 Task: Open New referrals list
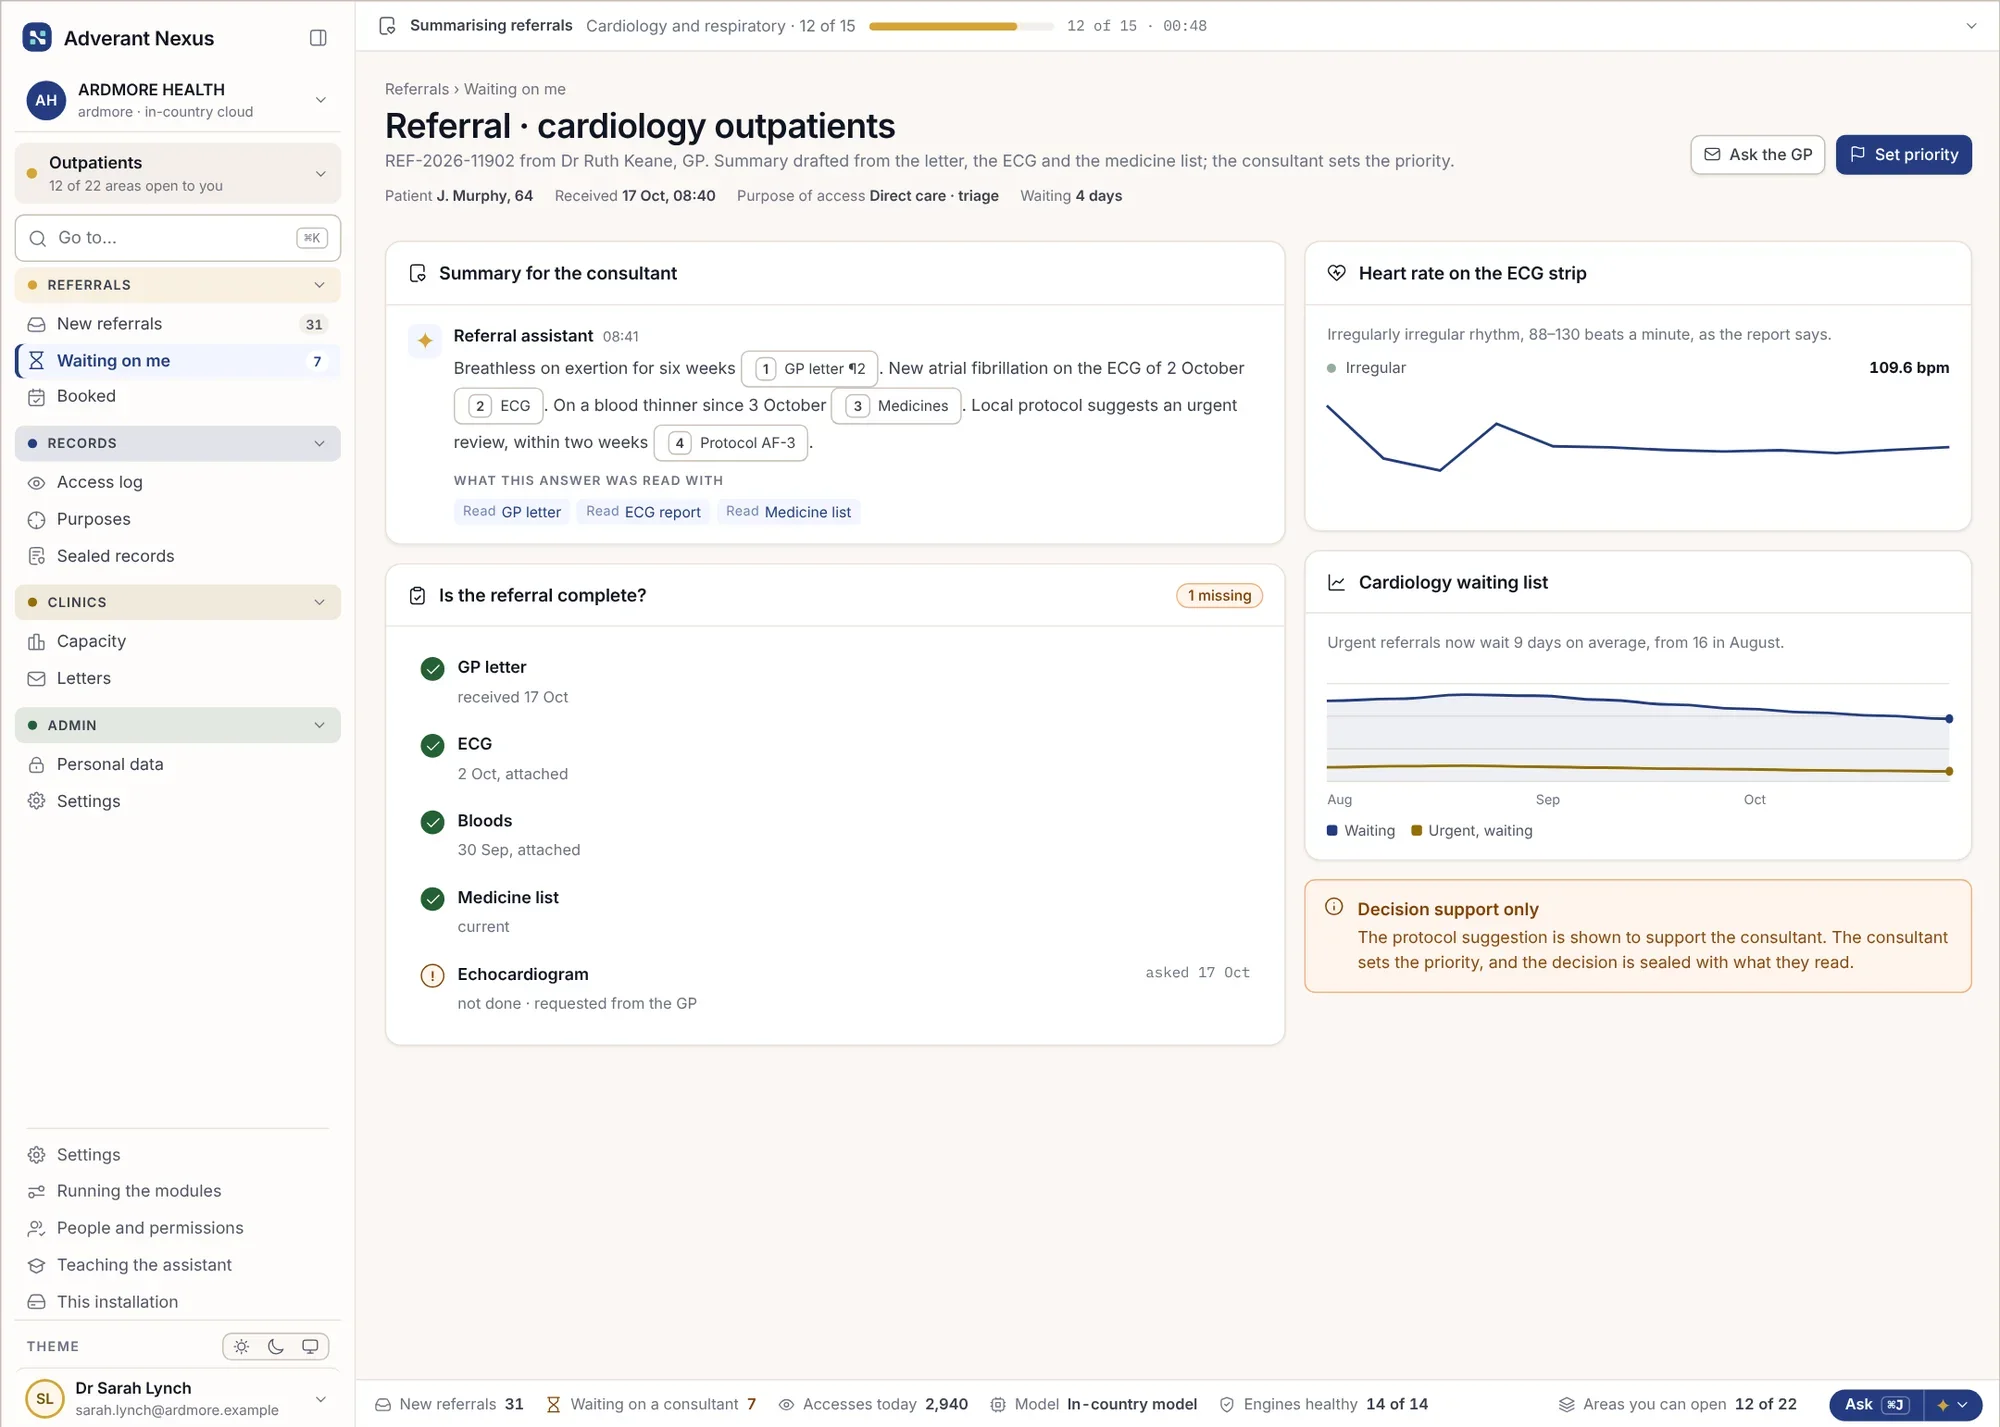177,324
